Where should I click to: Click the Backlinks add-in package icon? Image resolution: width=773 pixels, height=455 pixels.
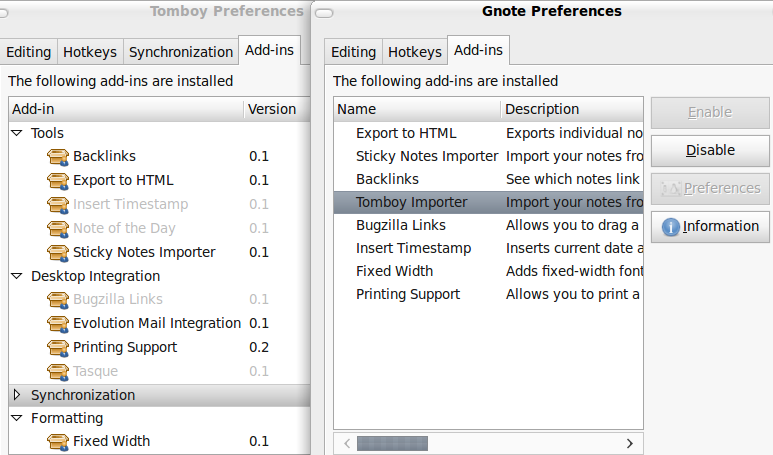click(58, 157)
